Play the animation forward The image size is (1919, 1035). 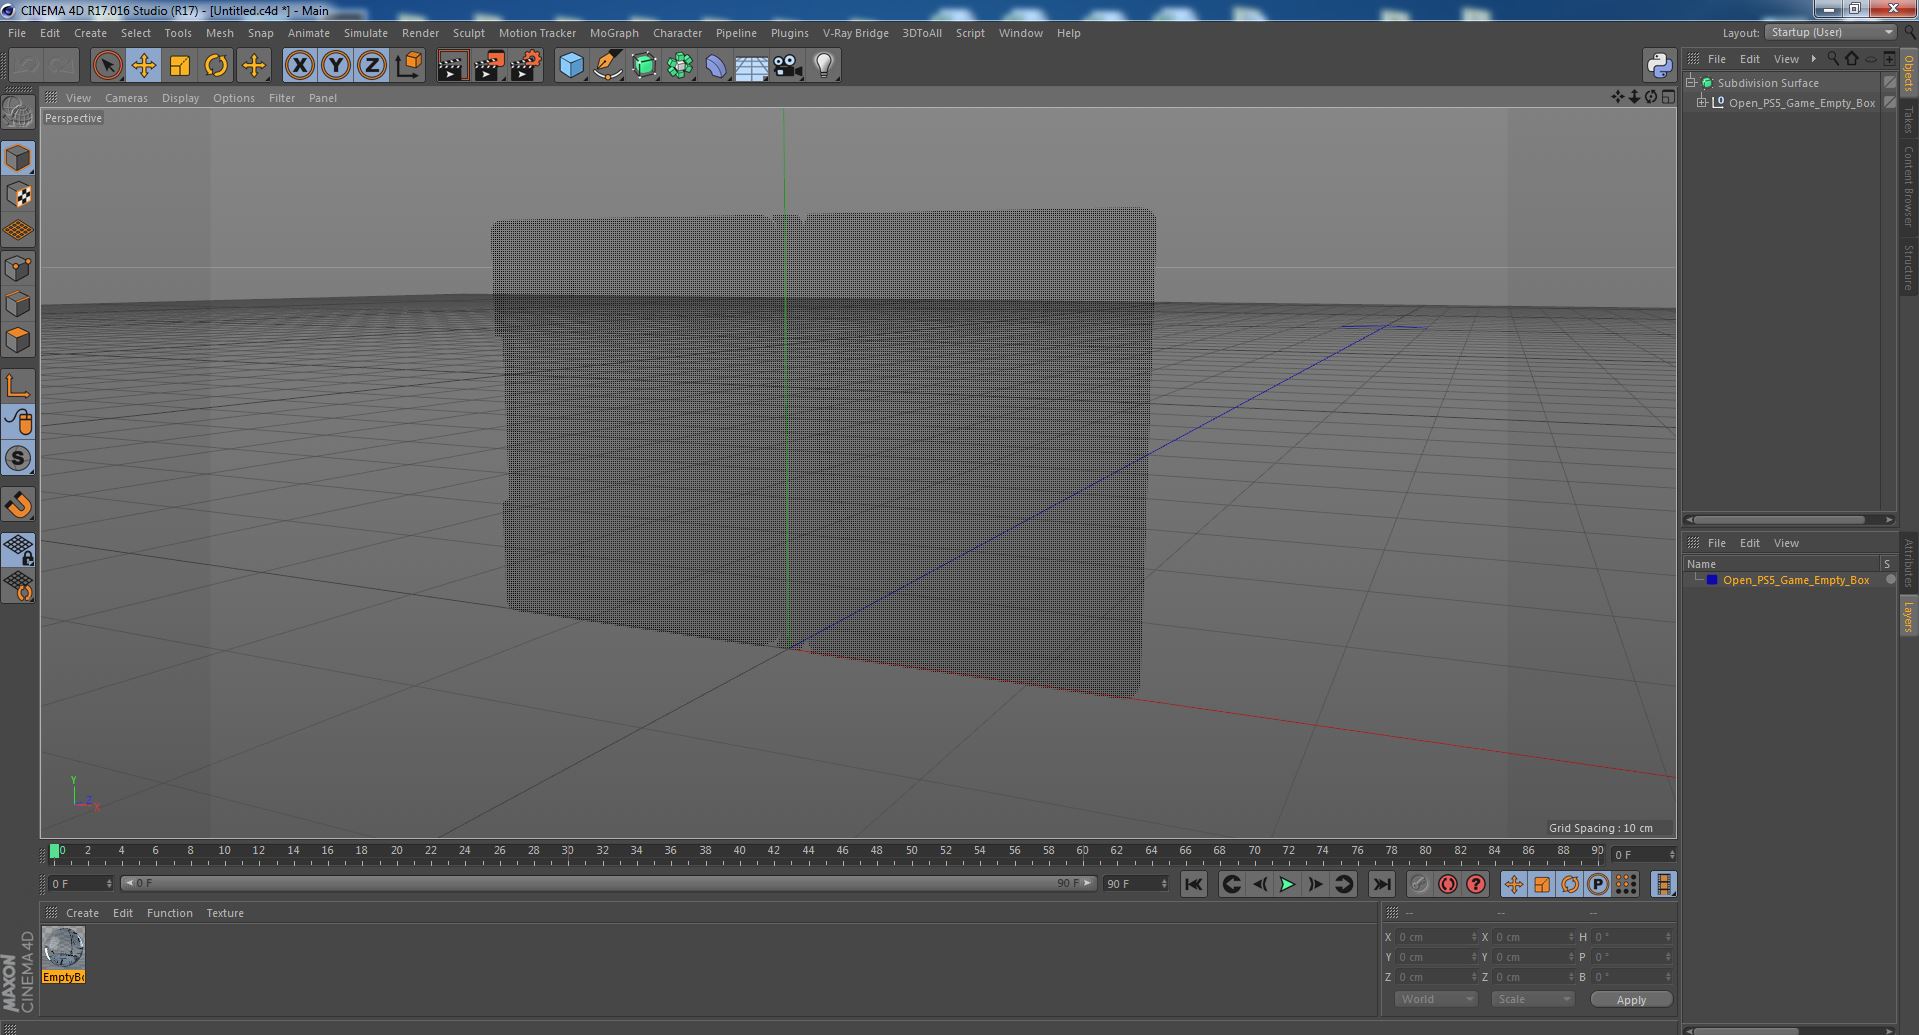click(x=1288, y=884)
